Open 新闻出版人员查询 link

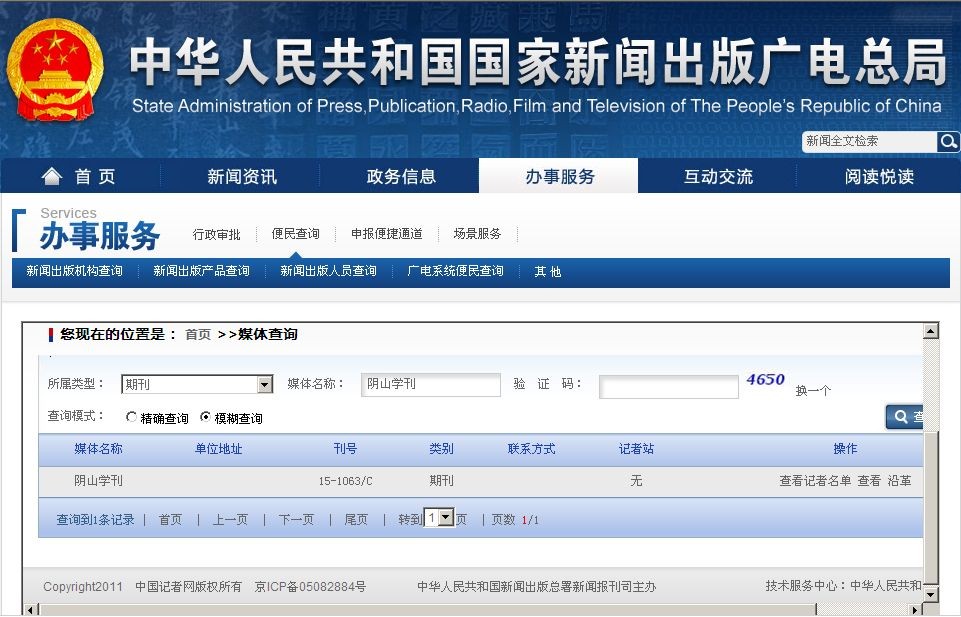point(328,271)
